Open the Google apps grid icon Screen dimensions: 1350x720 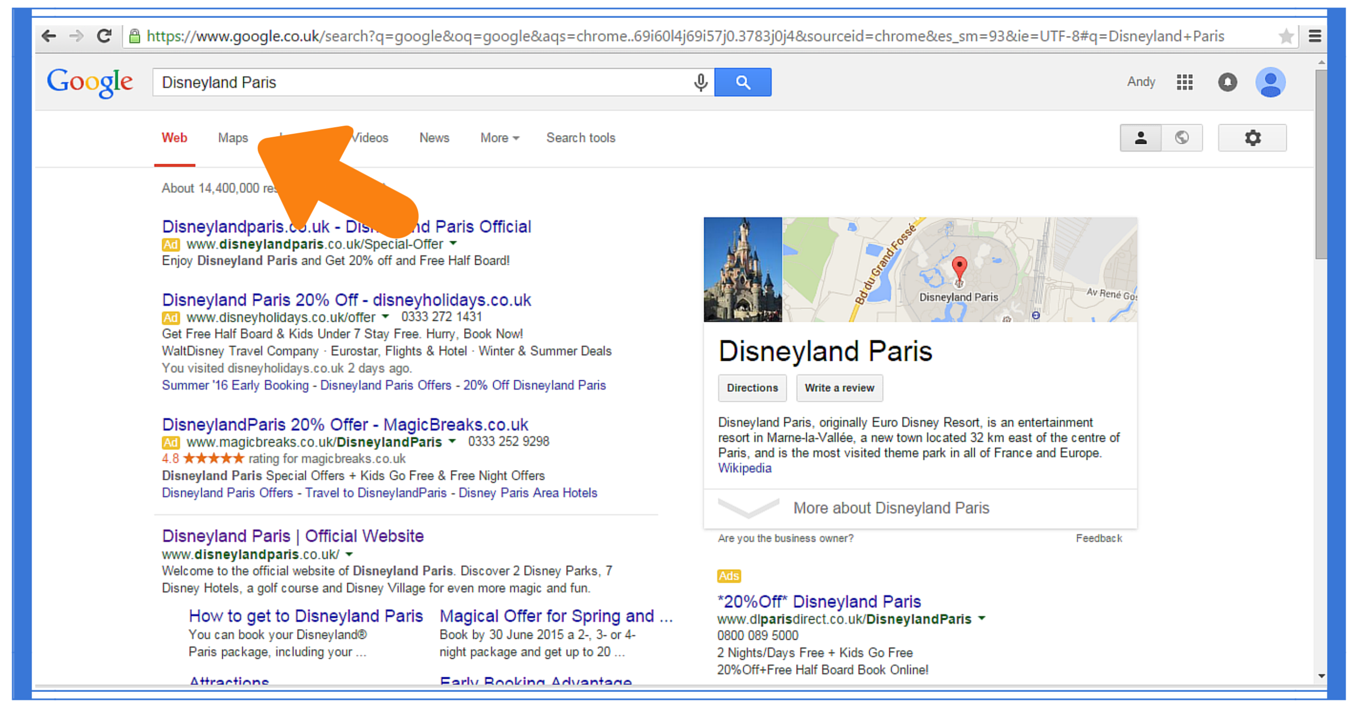pyautogui.click(x=1185, y=83)
